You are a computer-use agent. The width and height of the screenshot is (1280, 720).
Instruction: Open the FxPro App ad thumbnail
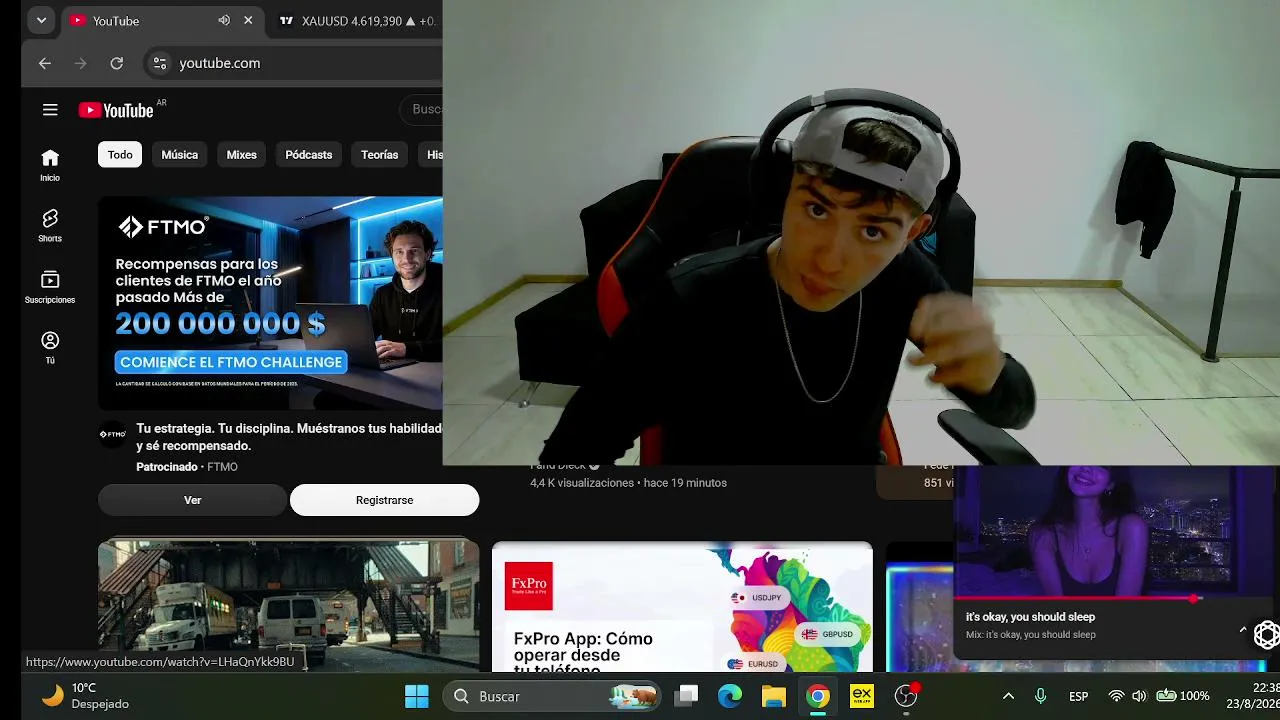682,607
